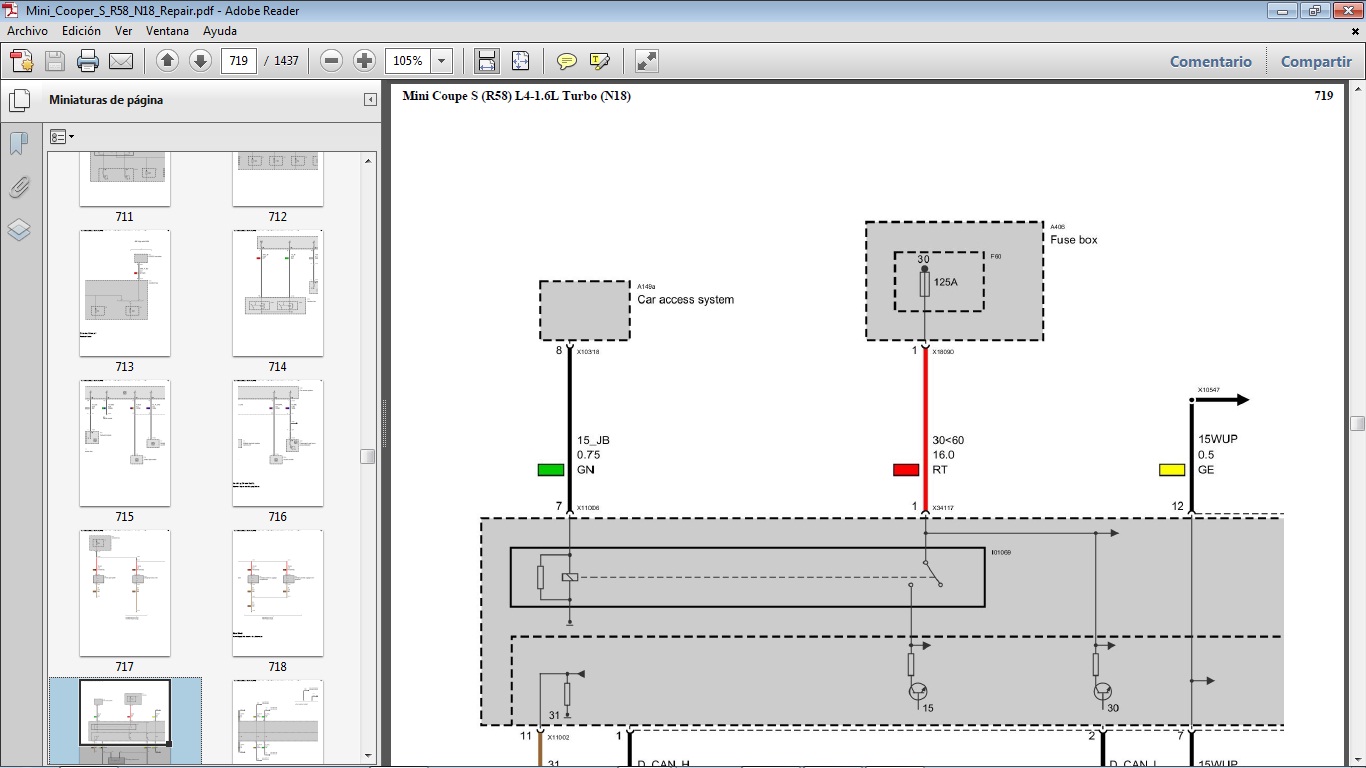Click the "15_JB" wire label

point(593,440)
